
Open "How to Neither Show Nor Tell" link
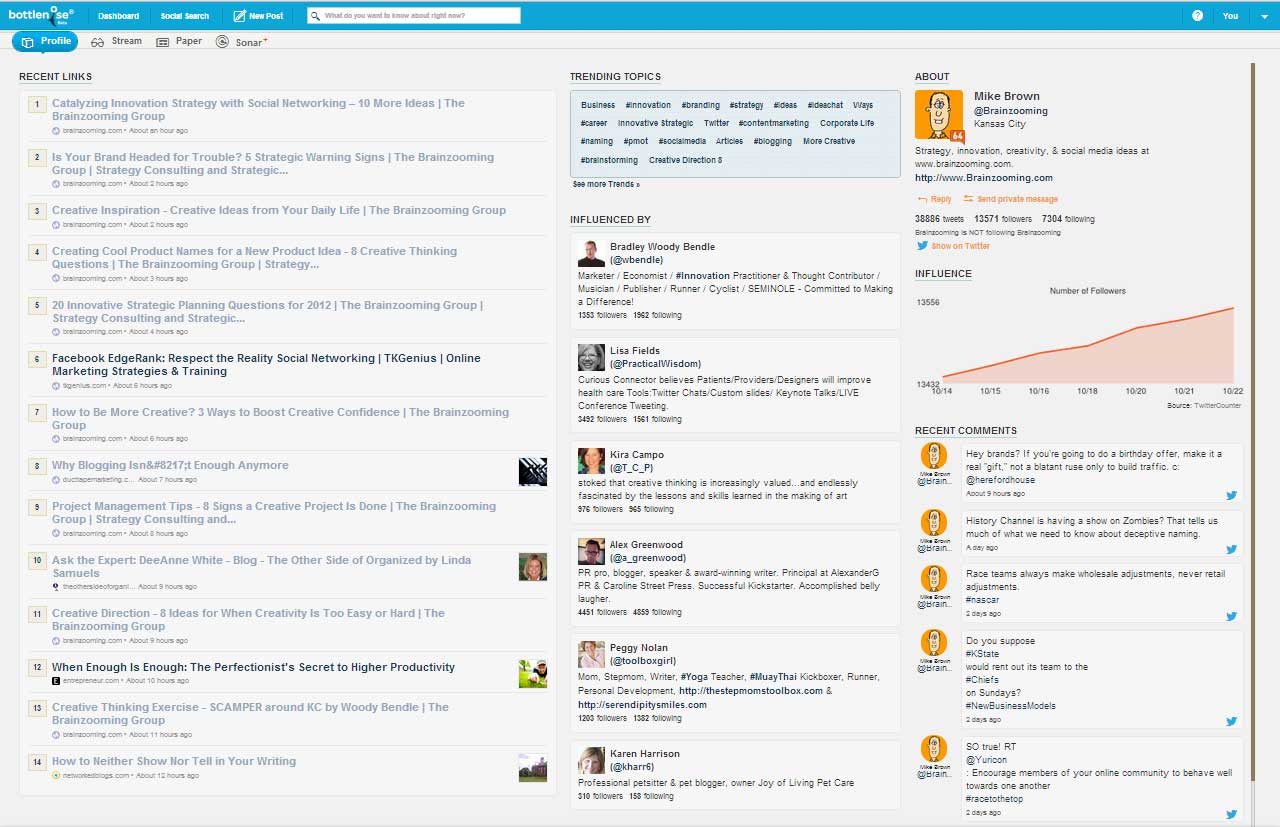coord(174,761)
